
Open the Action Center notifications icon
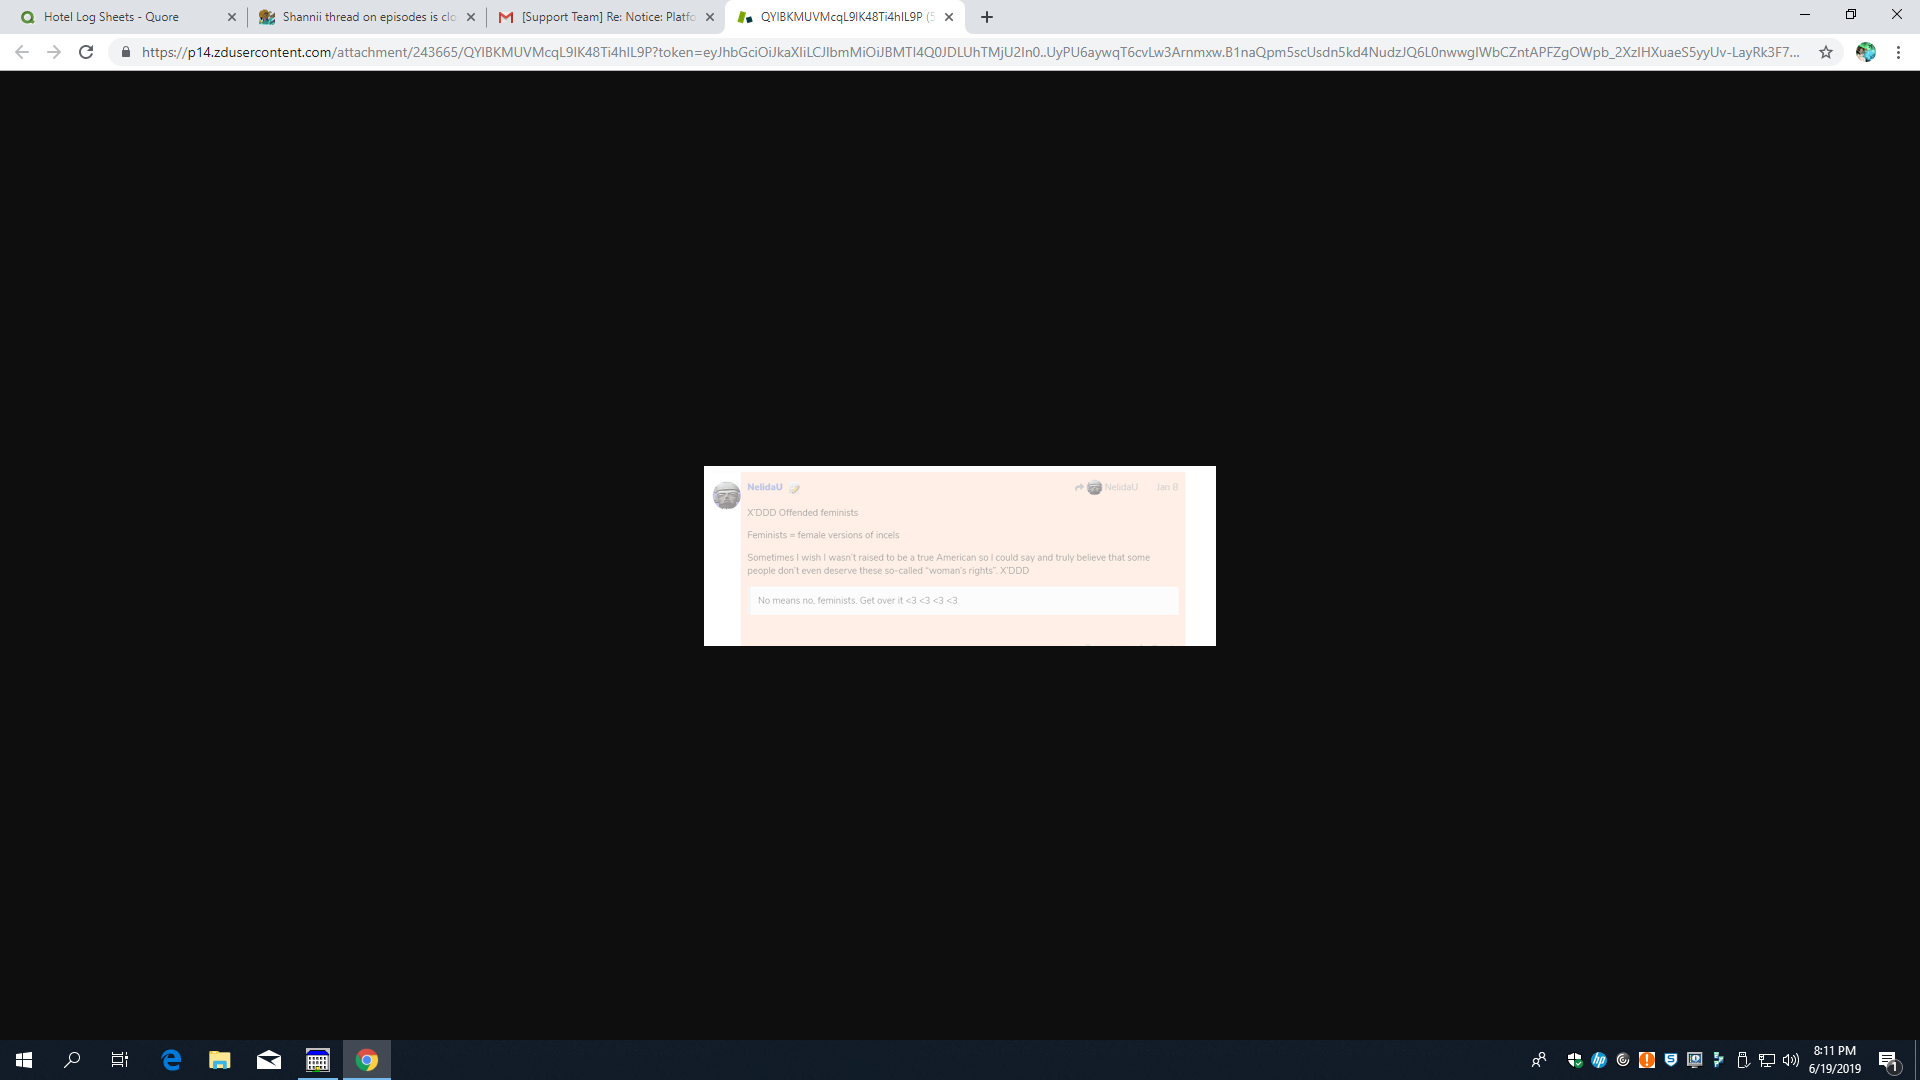1889,1060
